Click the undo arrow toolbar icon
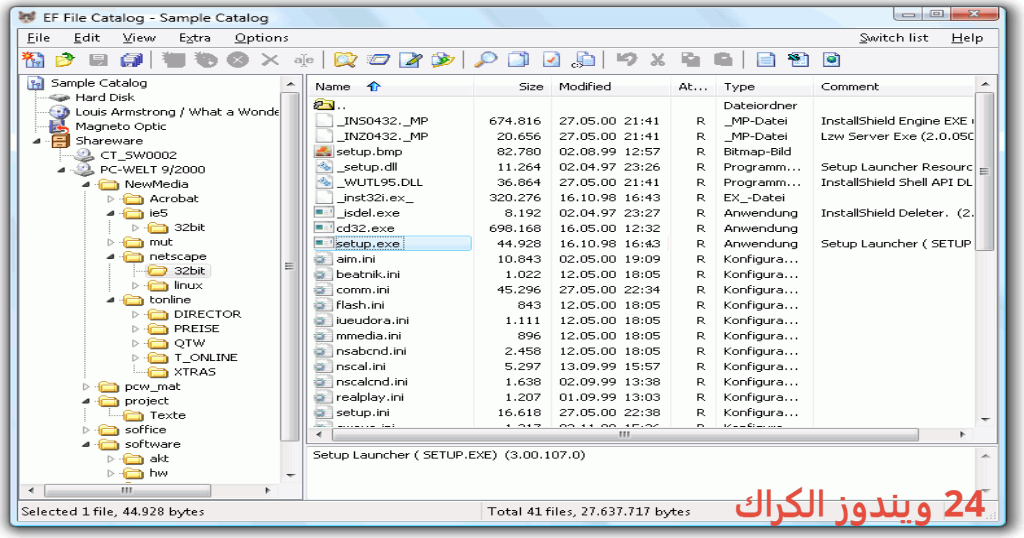This screenshot has height=538, width=1024. 626,60
